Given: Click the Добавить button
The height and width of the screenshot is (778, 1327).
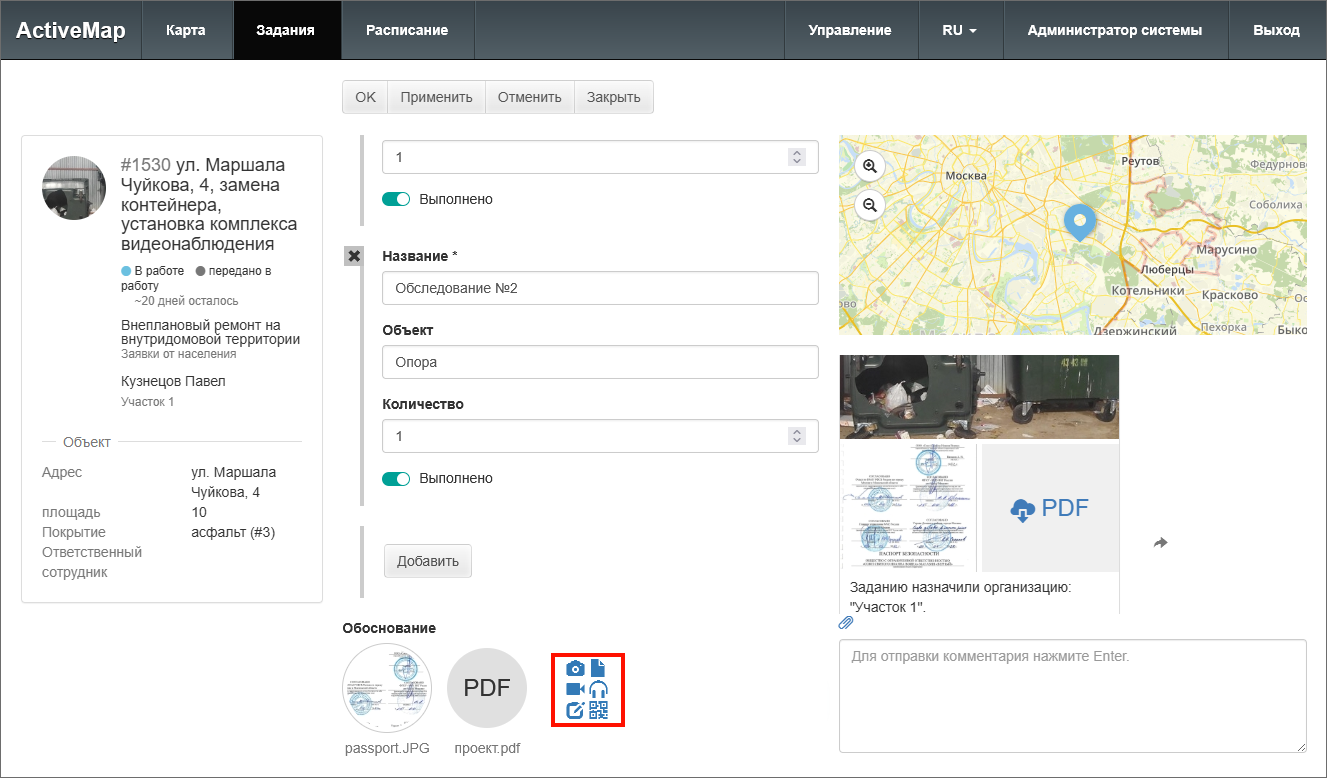Looking at the screenshot, I should coord(427,561).
